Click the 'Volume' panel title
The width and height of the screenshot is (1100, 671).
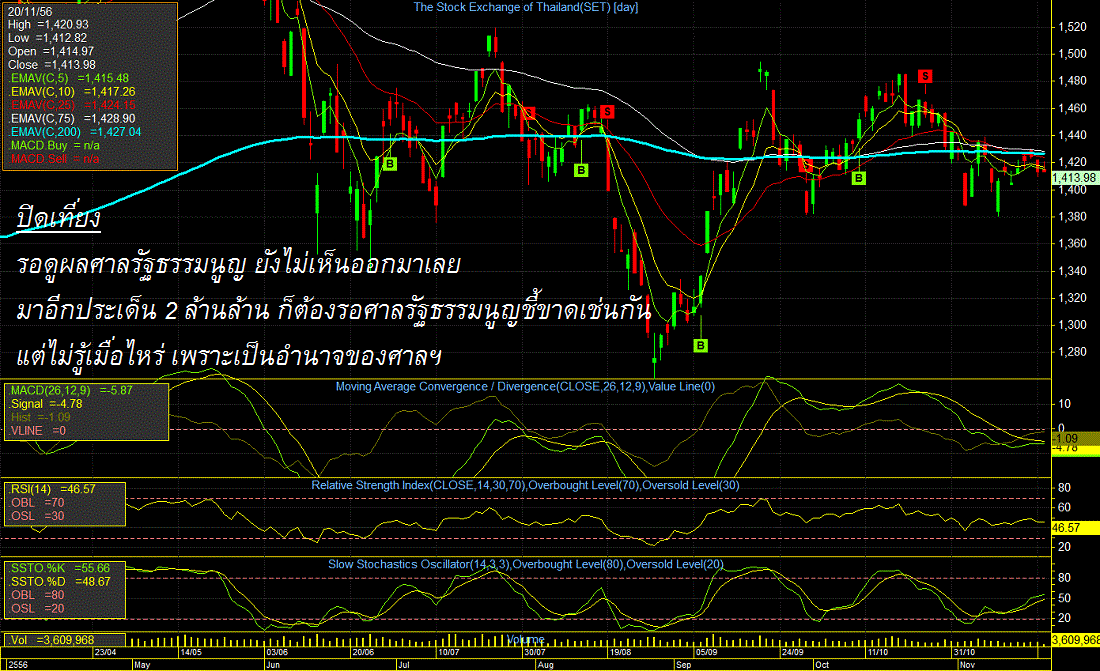[x=525, y=639]
